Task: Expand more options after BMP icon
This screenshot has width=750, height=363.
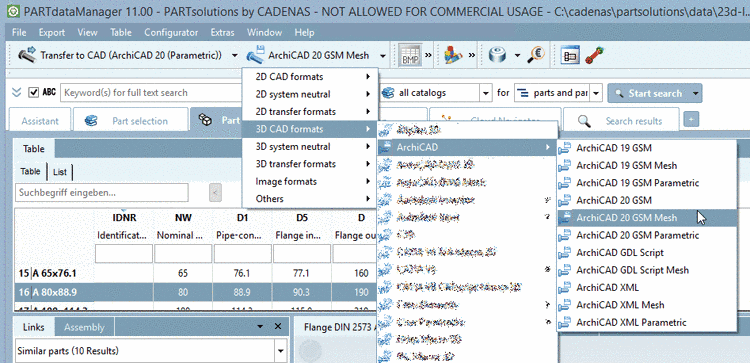Action: (x=429, y=55)
